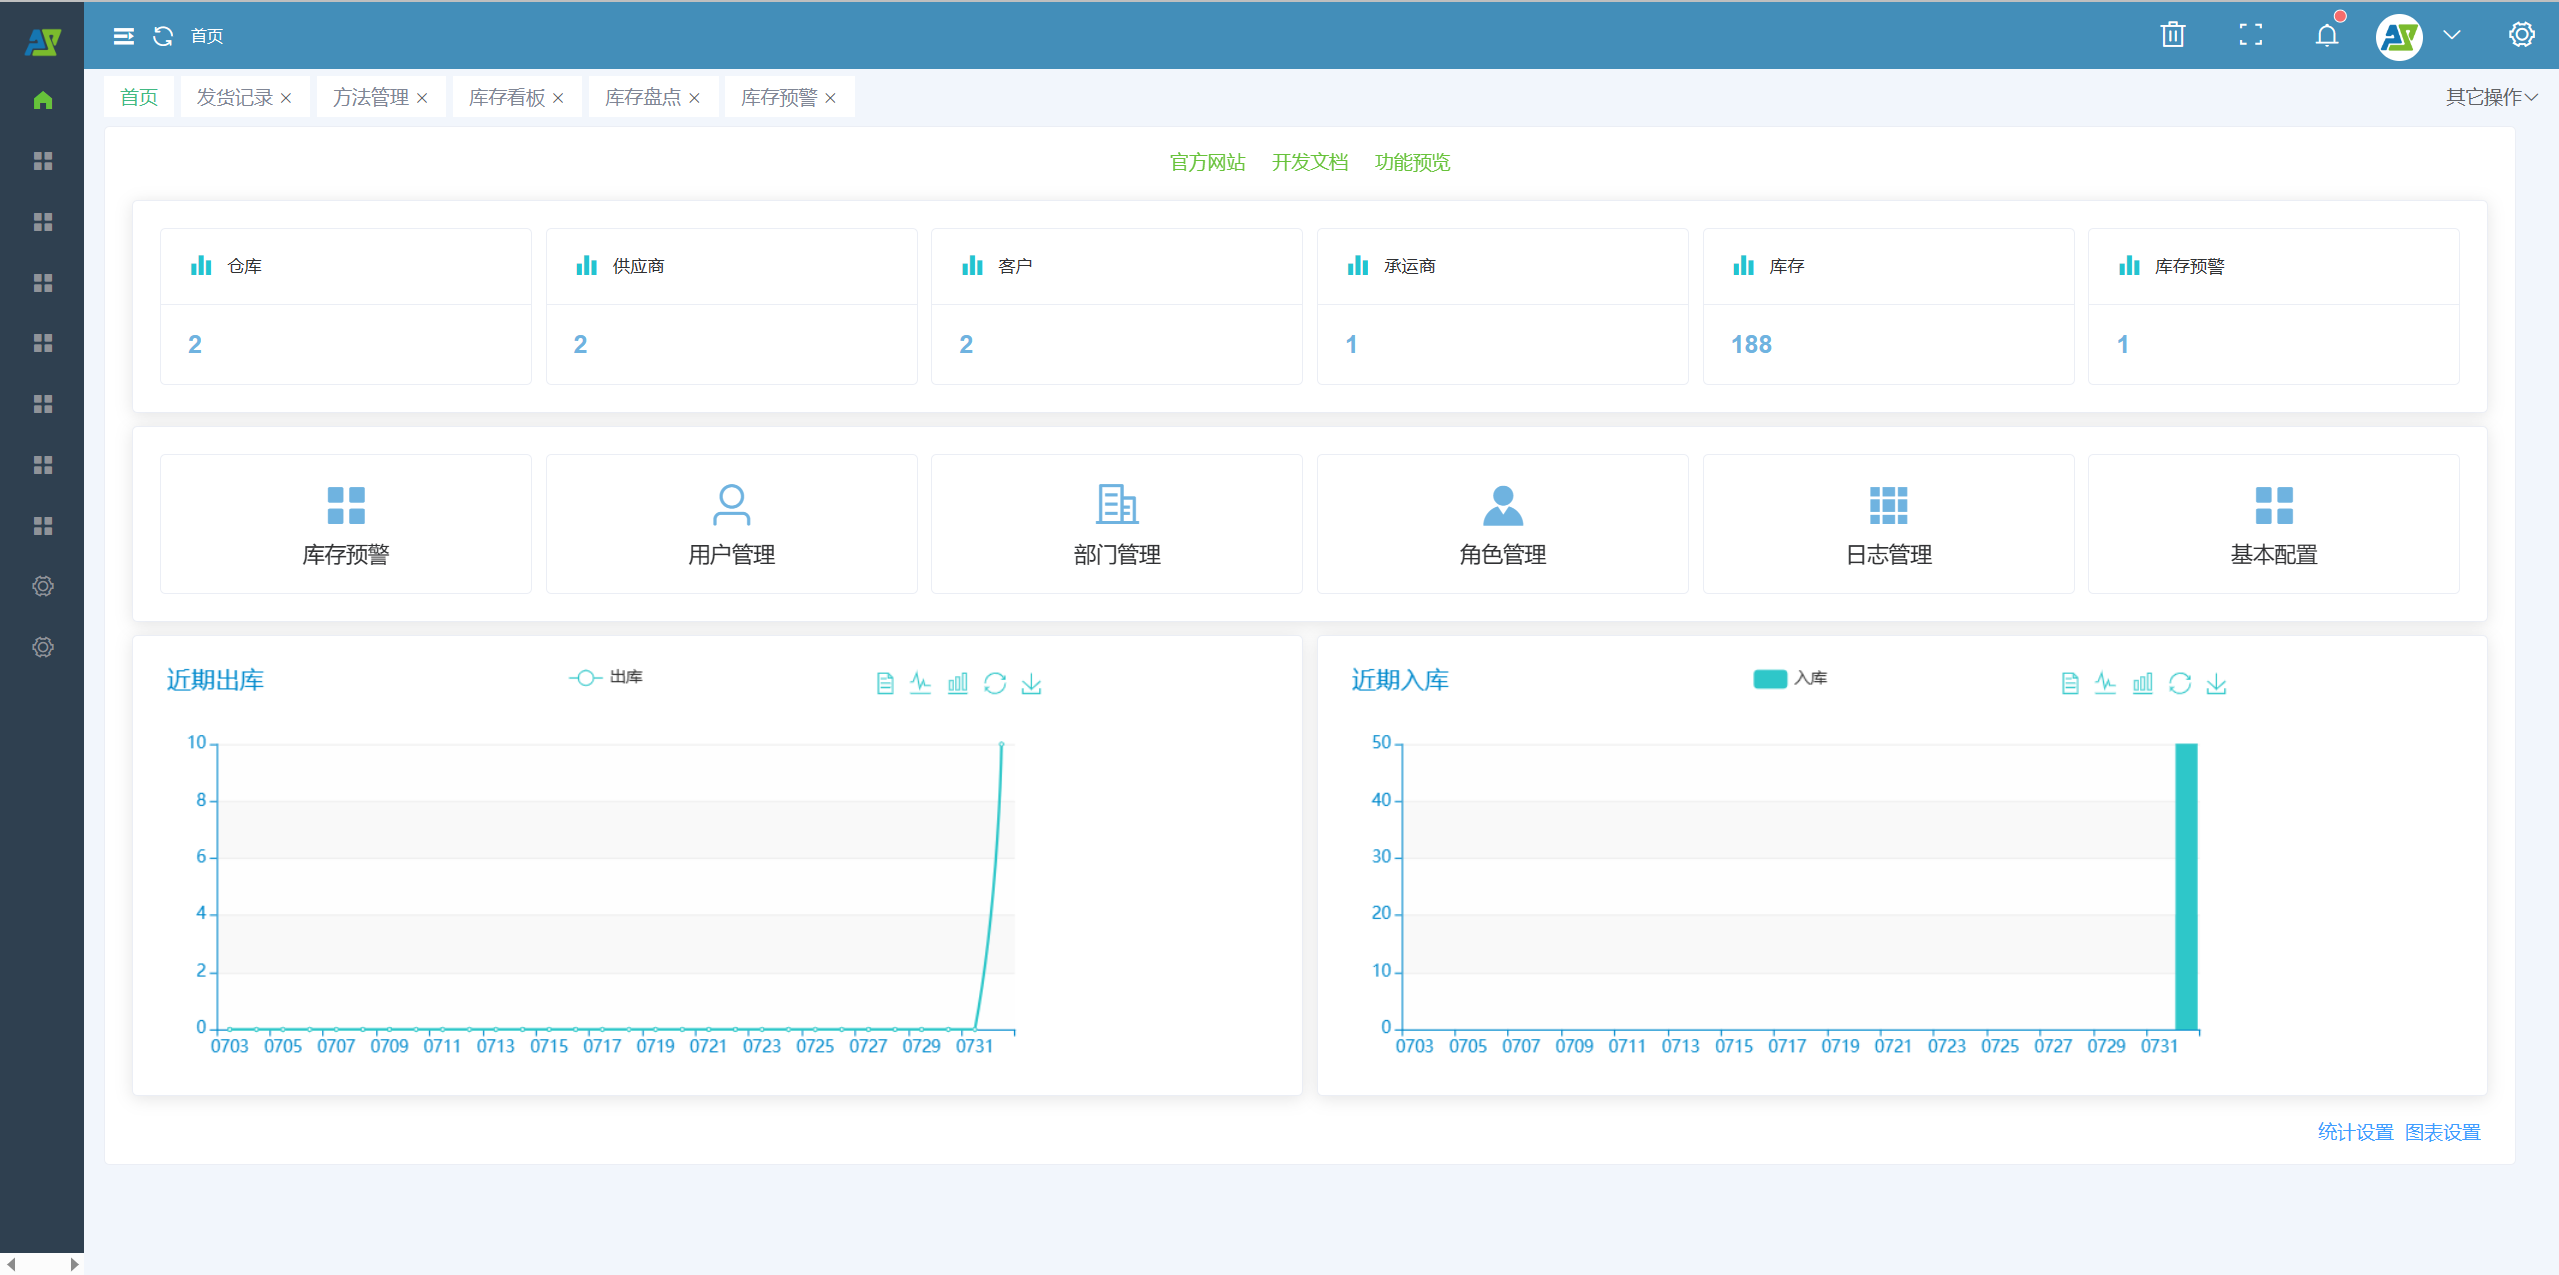Close the 库存看板 tab
The height and width of the screenshot is (1275, 2559).
(x=558, y=98)
